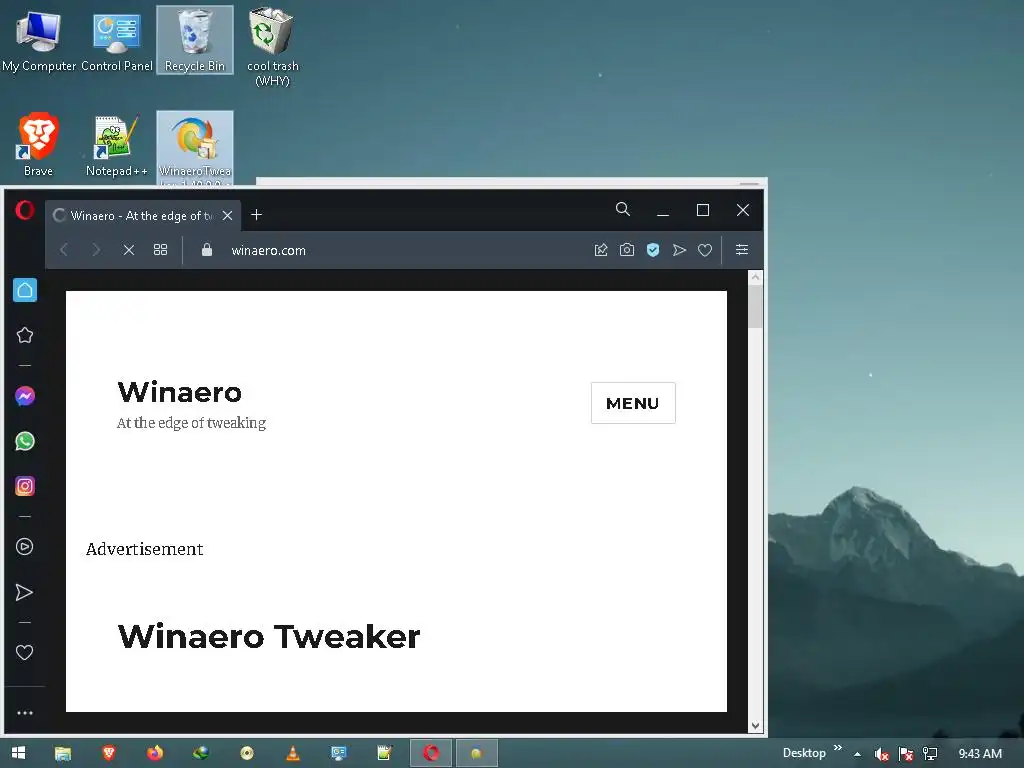
Task: Open sidebar Pinboards heart
Action: 25,652
